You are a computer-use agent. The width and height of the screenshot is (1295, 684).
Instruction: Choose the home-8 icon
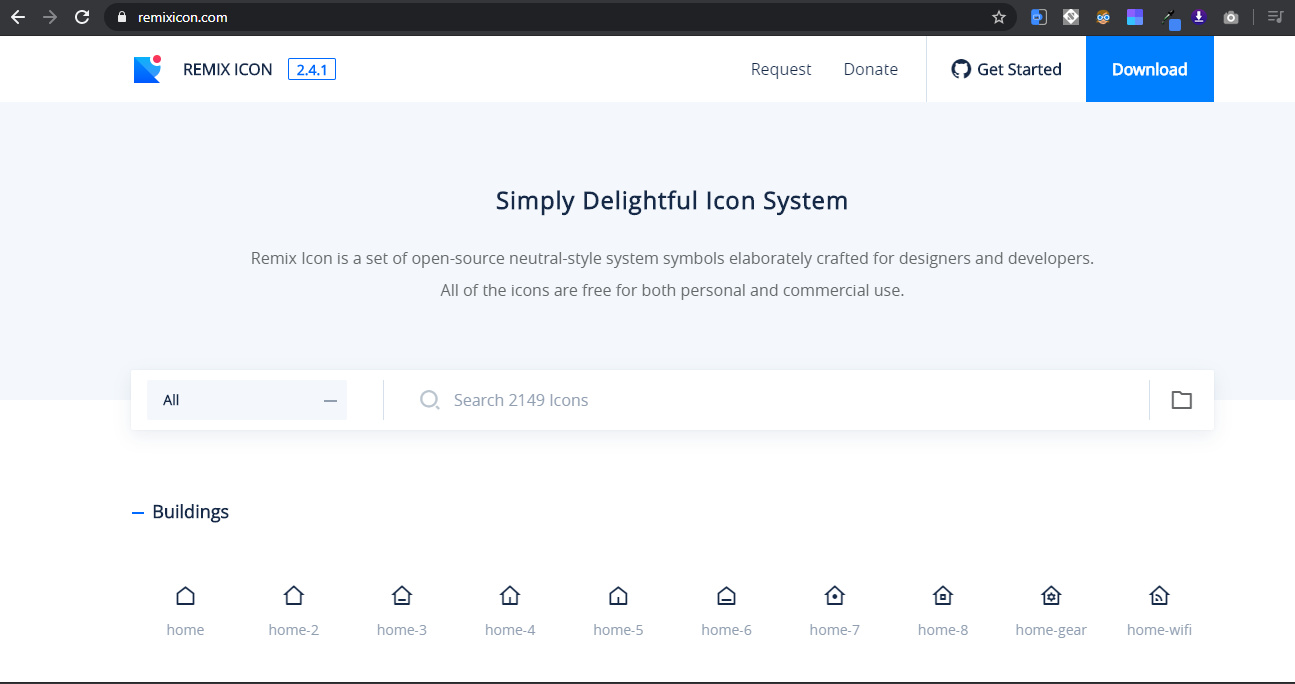click(x=943, y=596)
